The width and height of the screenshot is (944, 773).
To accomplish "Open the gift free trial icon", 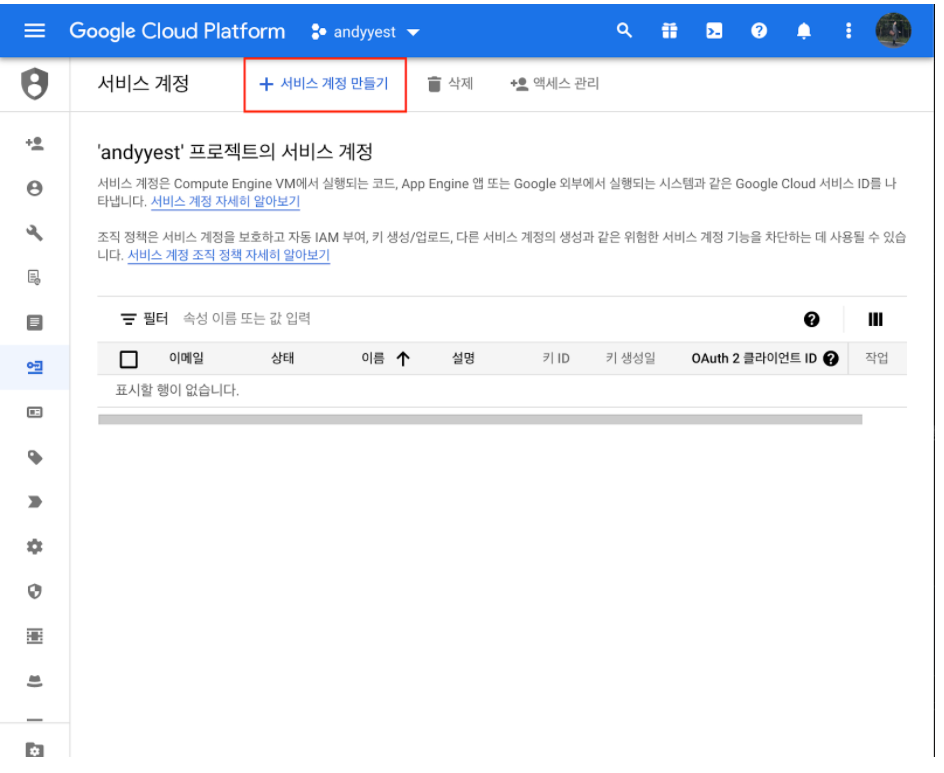I will [669, 31].
